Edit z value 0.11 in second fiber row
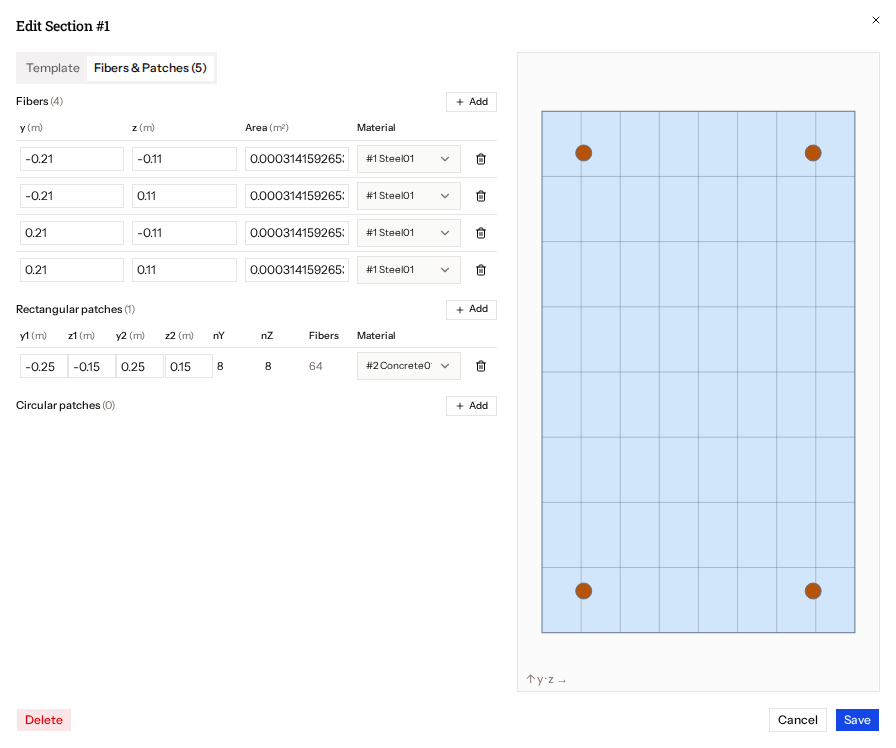 (184, 196)
